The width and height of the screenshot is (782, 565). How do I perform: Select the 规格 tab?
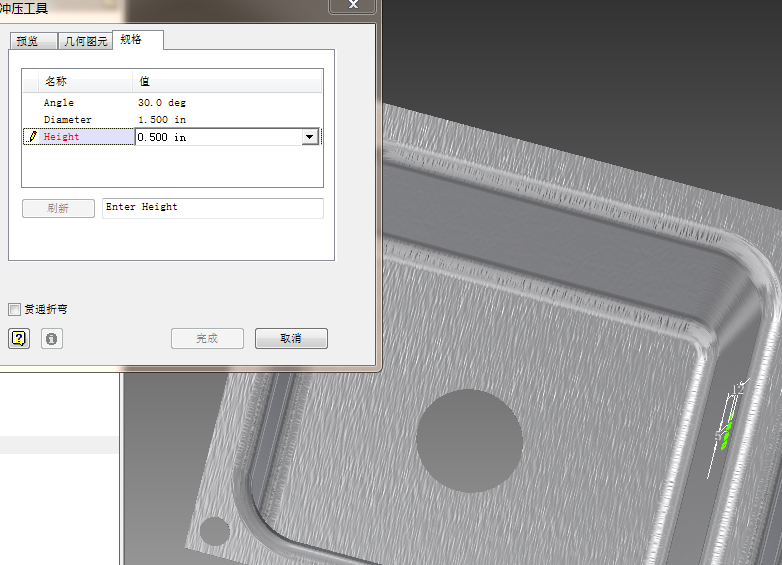coord(134,40)
